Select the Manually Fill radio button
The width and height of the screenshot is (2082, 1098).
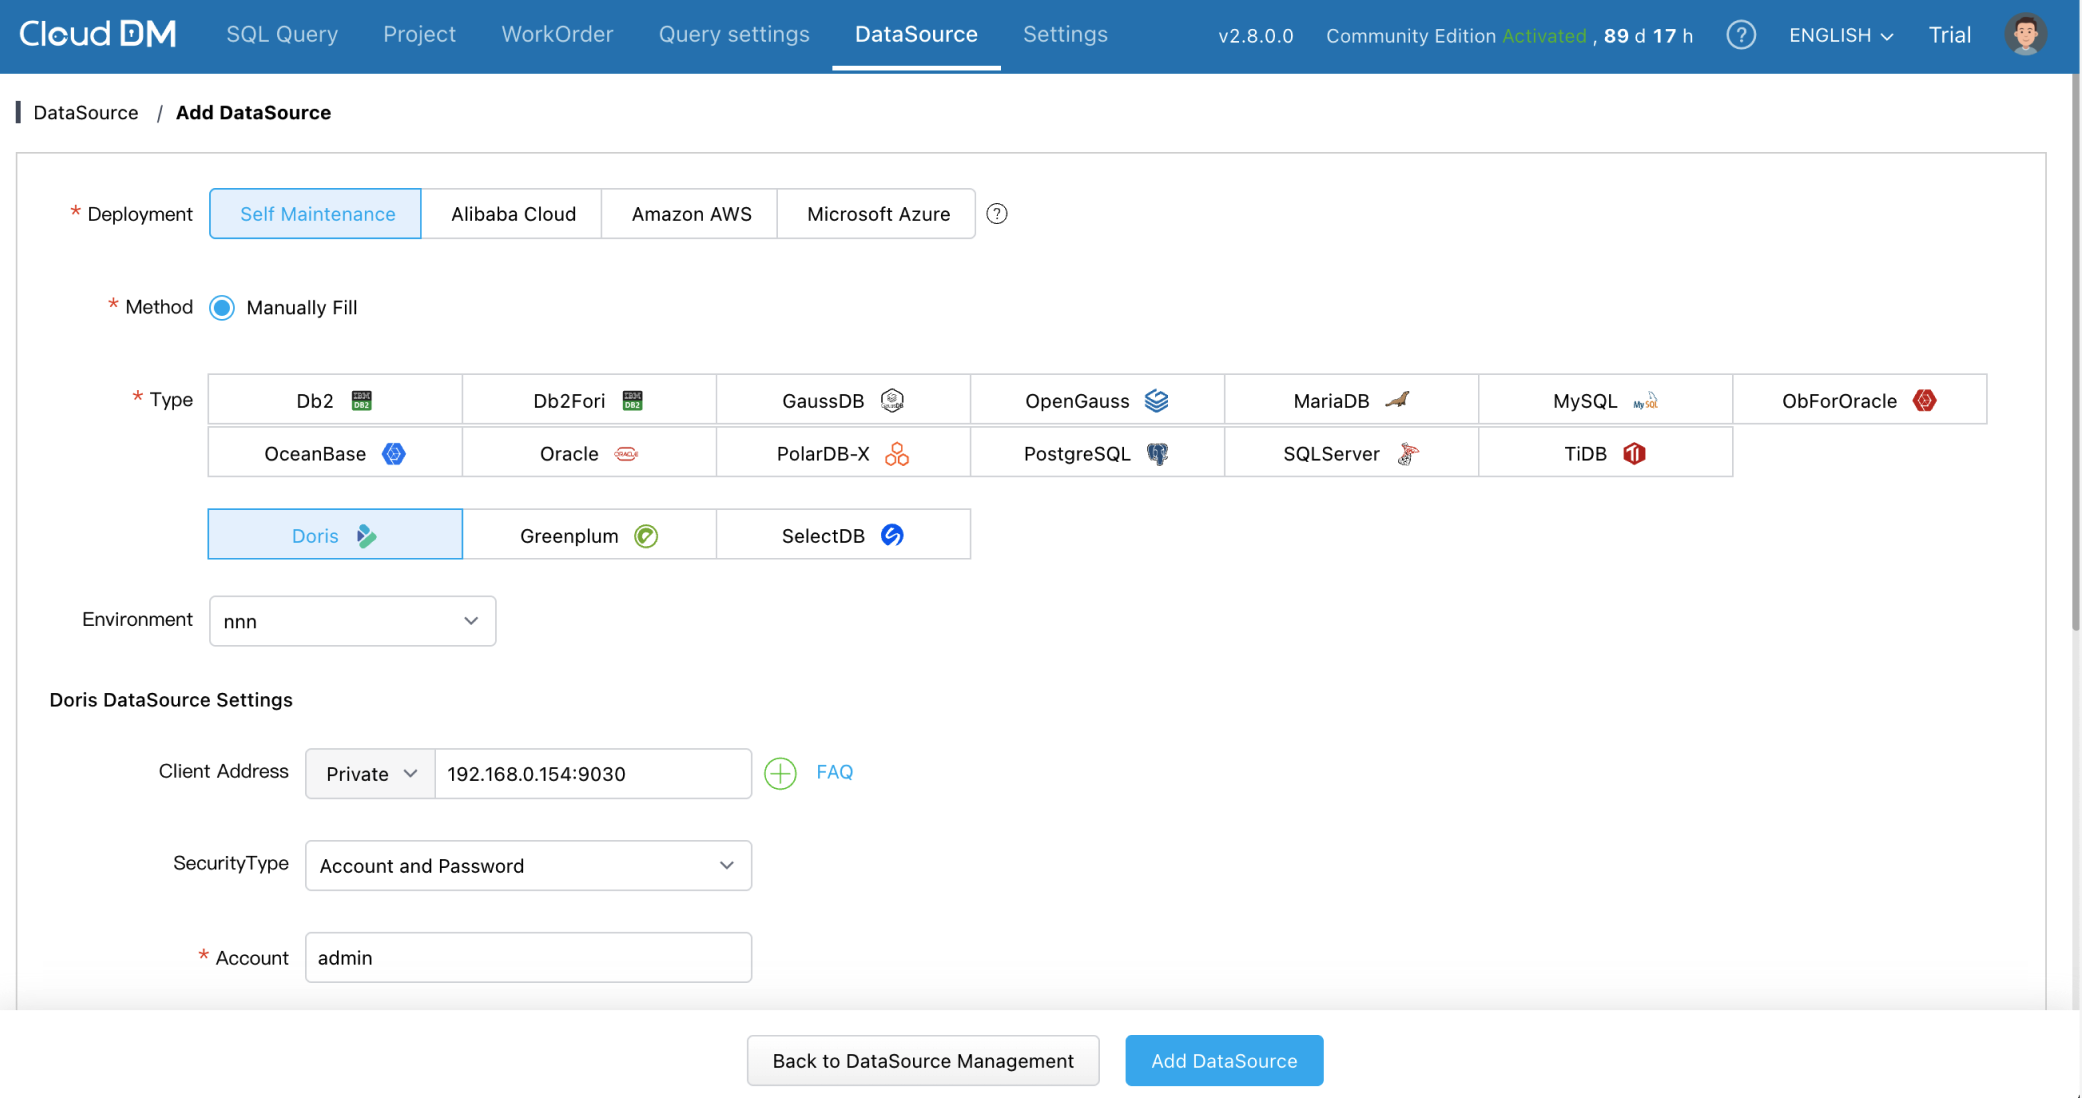pyautogui.click(x=221, y=307)
